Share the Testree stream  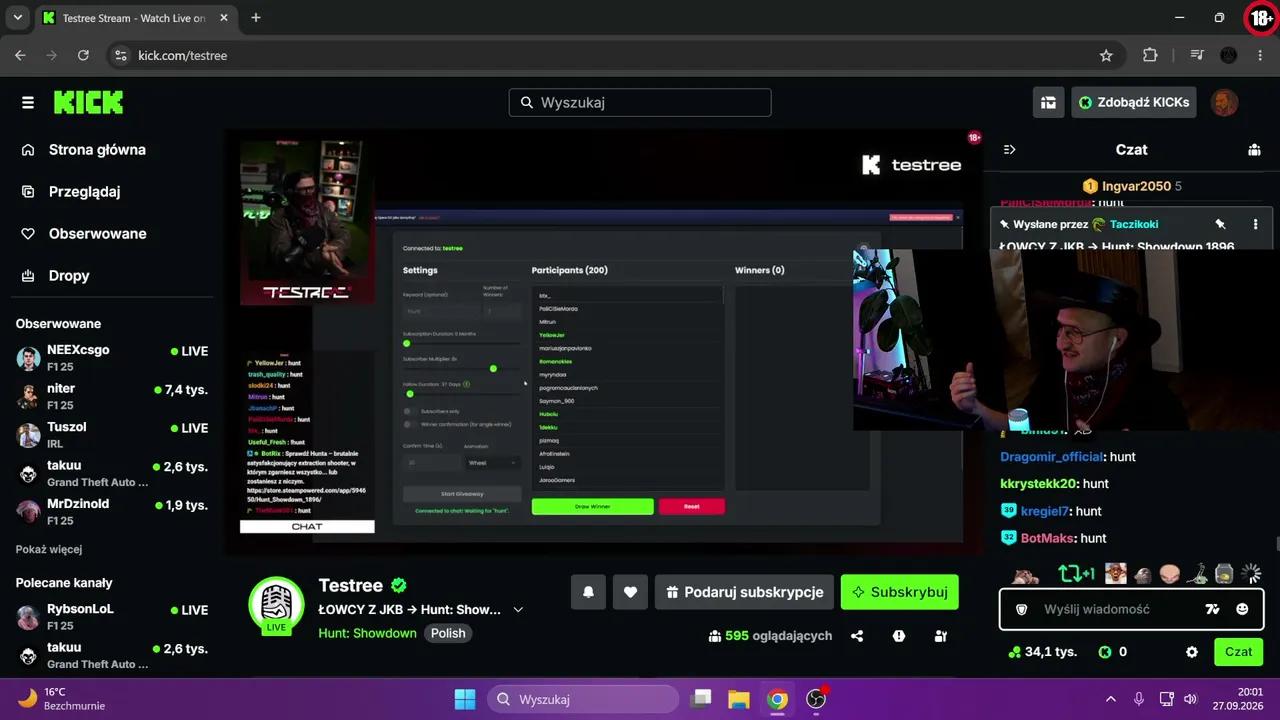pos(857,636)
